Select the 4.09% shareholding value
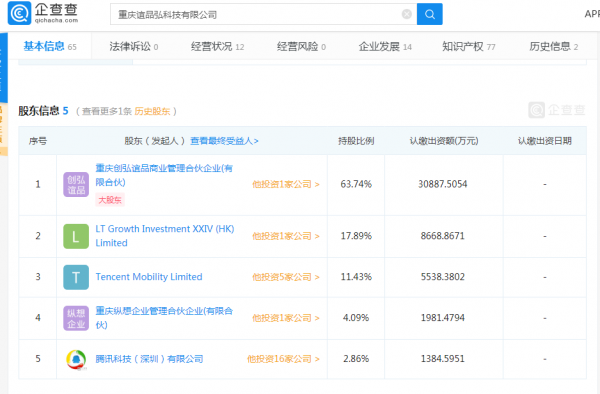This screenshot has height=394, width=600. (356, 317)
